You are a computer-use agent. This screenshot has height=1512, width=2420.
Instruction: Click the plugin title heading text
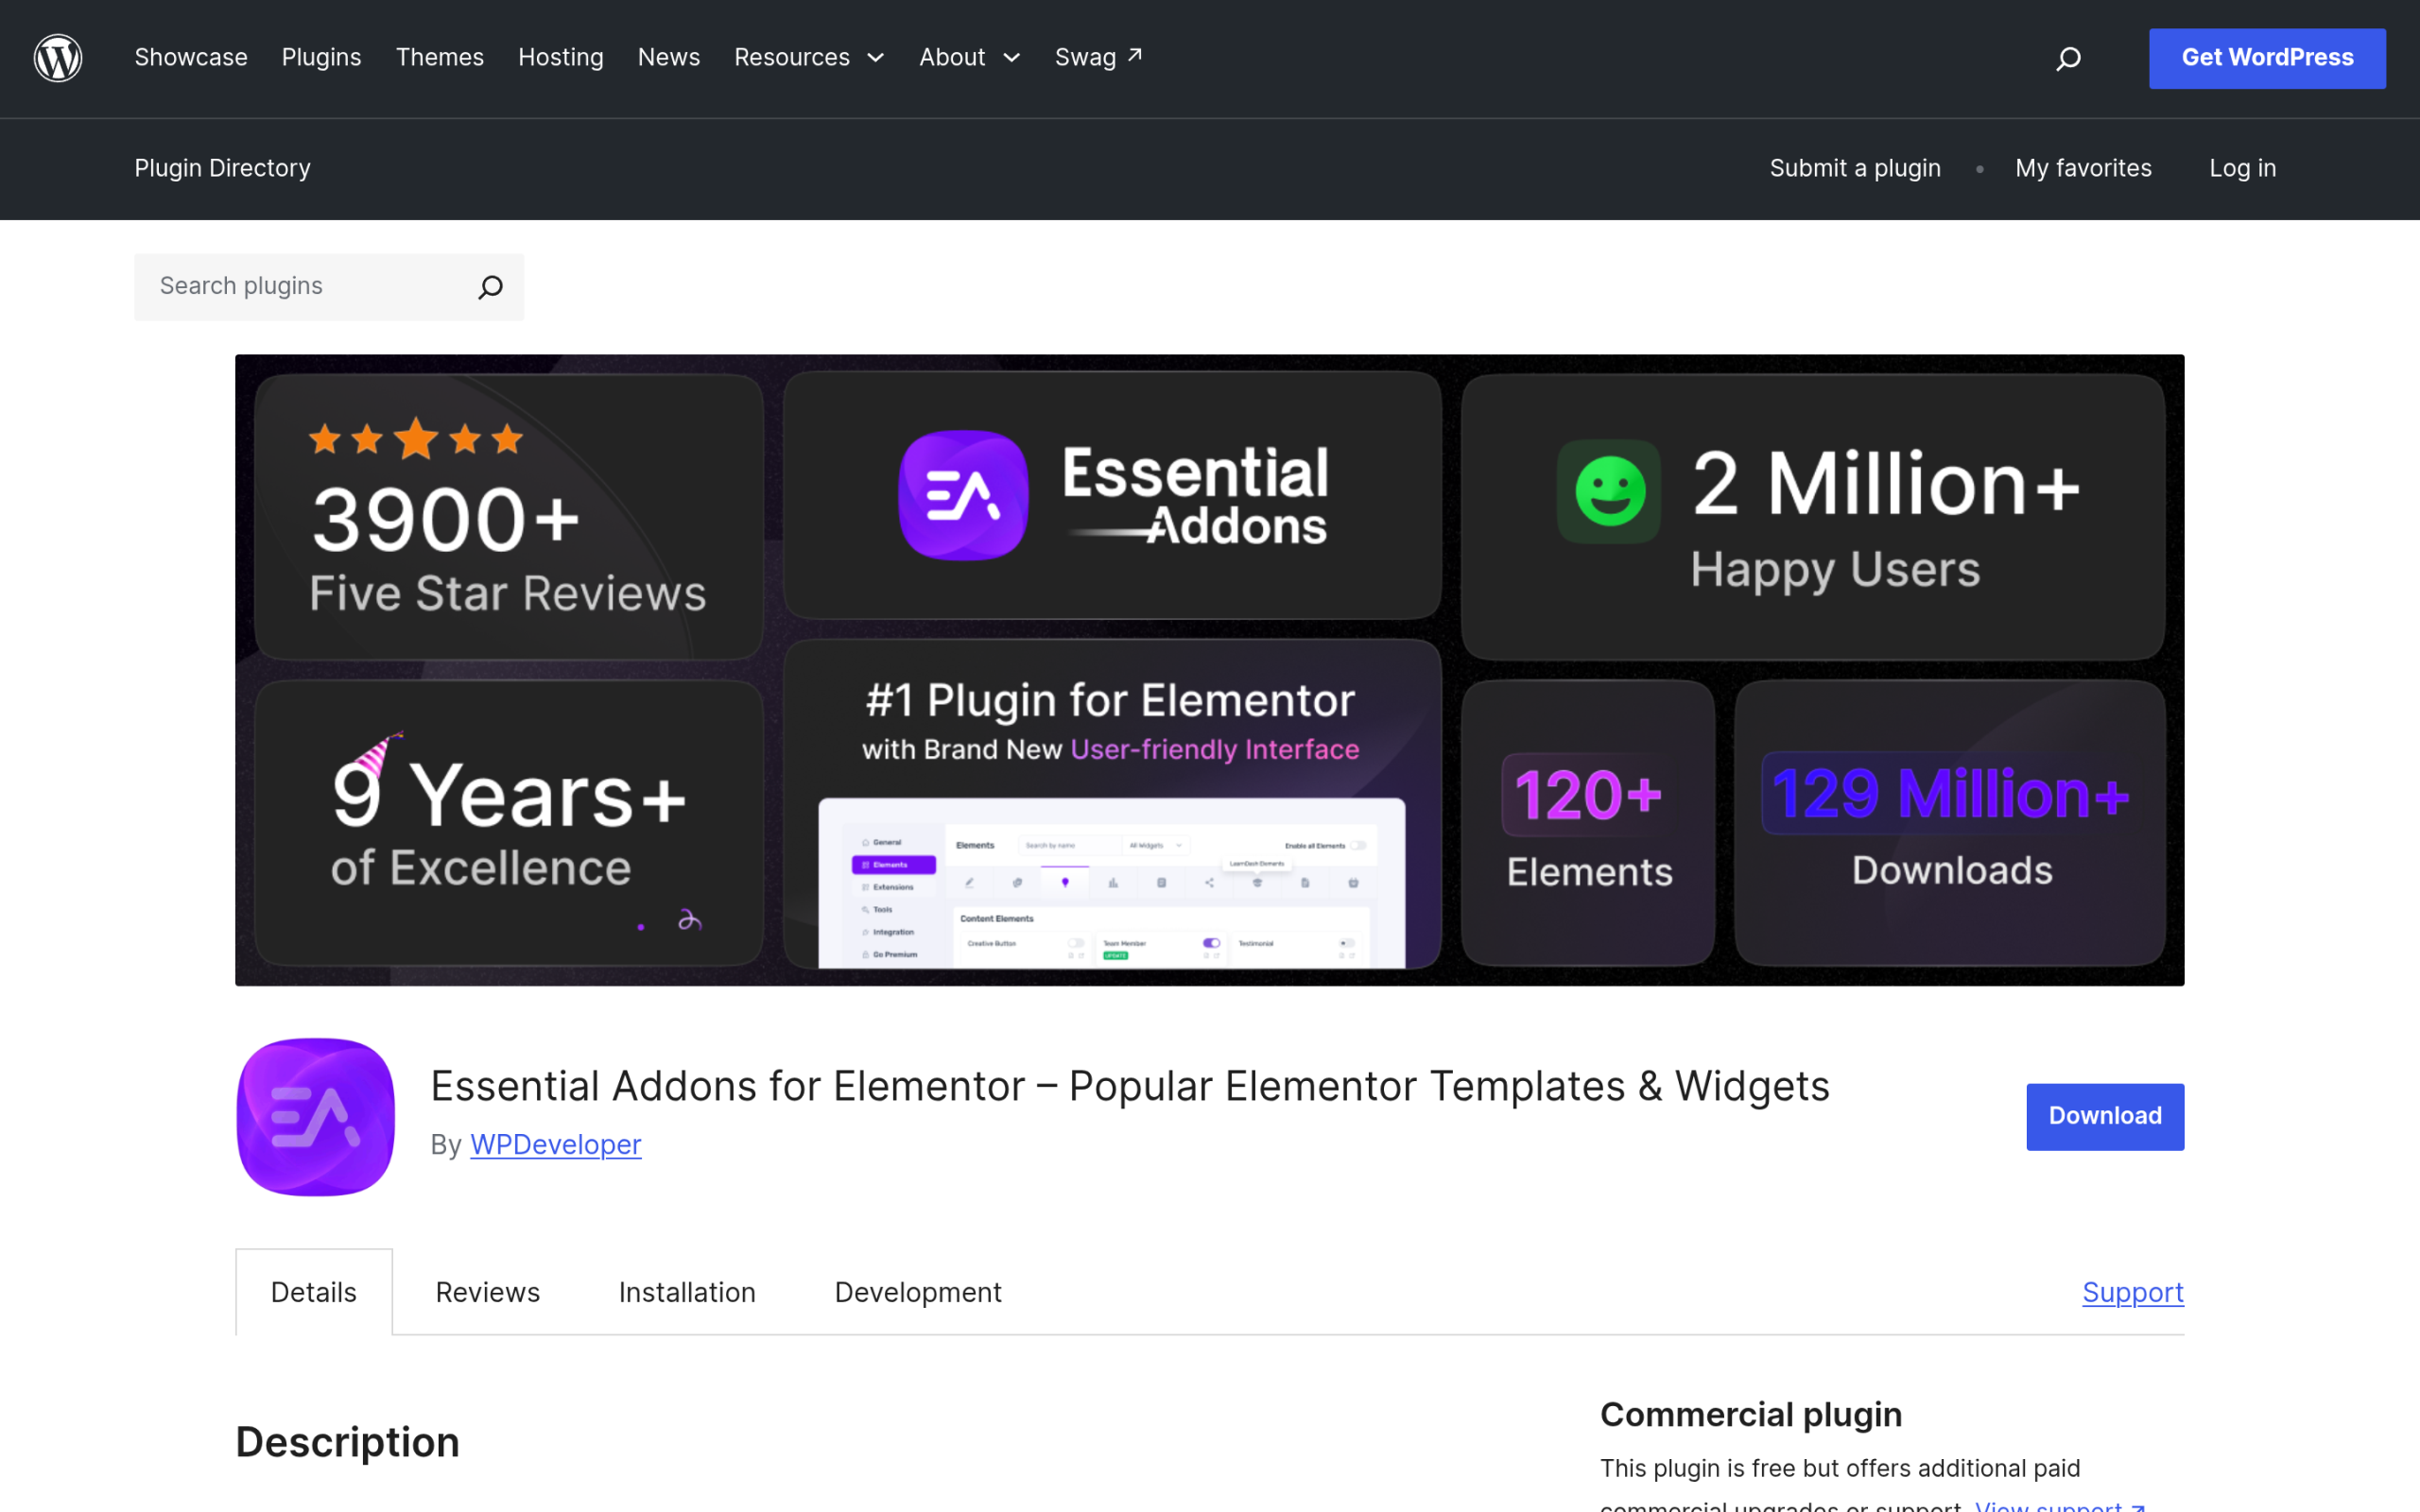point(1130,1086)
